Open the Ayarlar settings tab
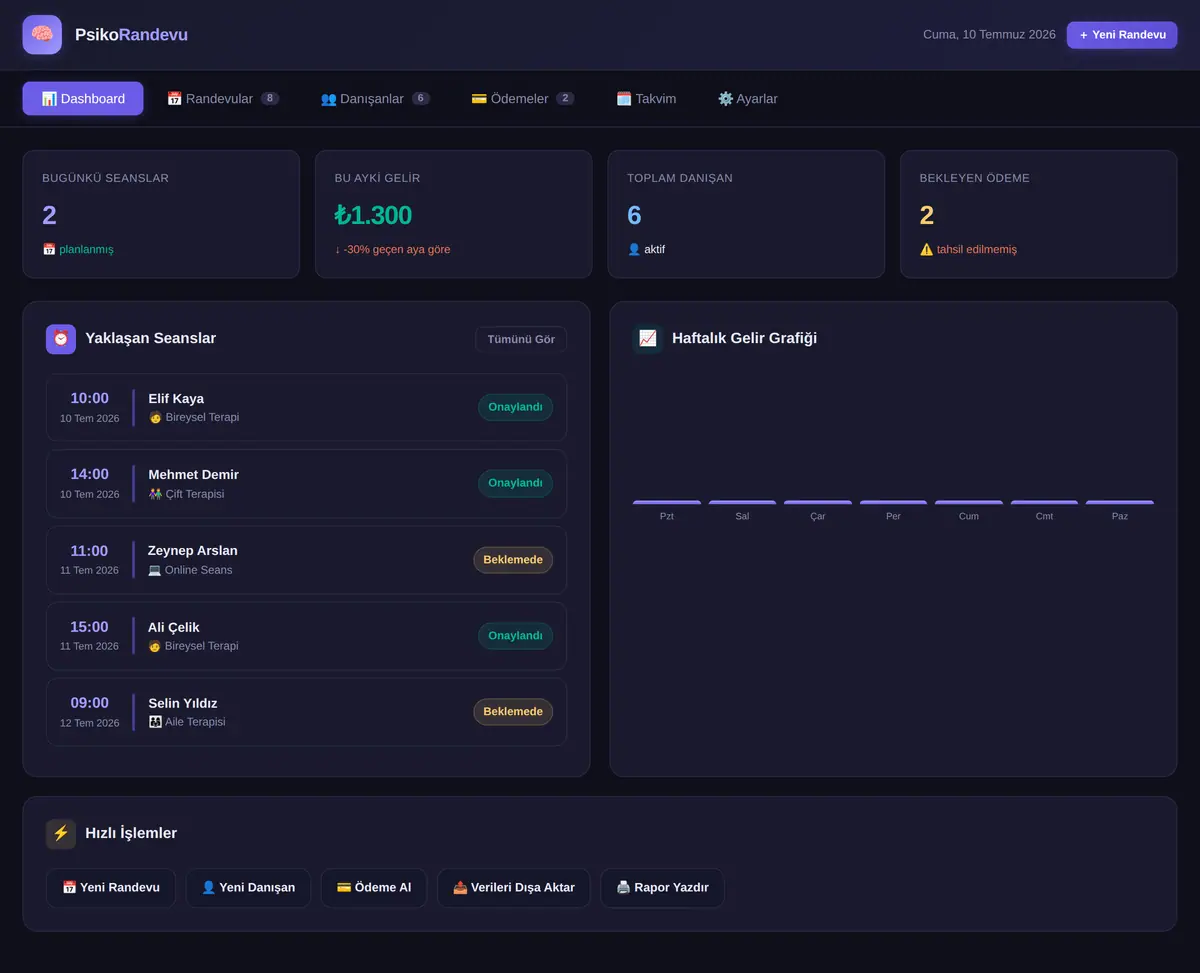 (748, 99)
